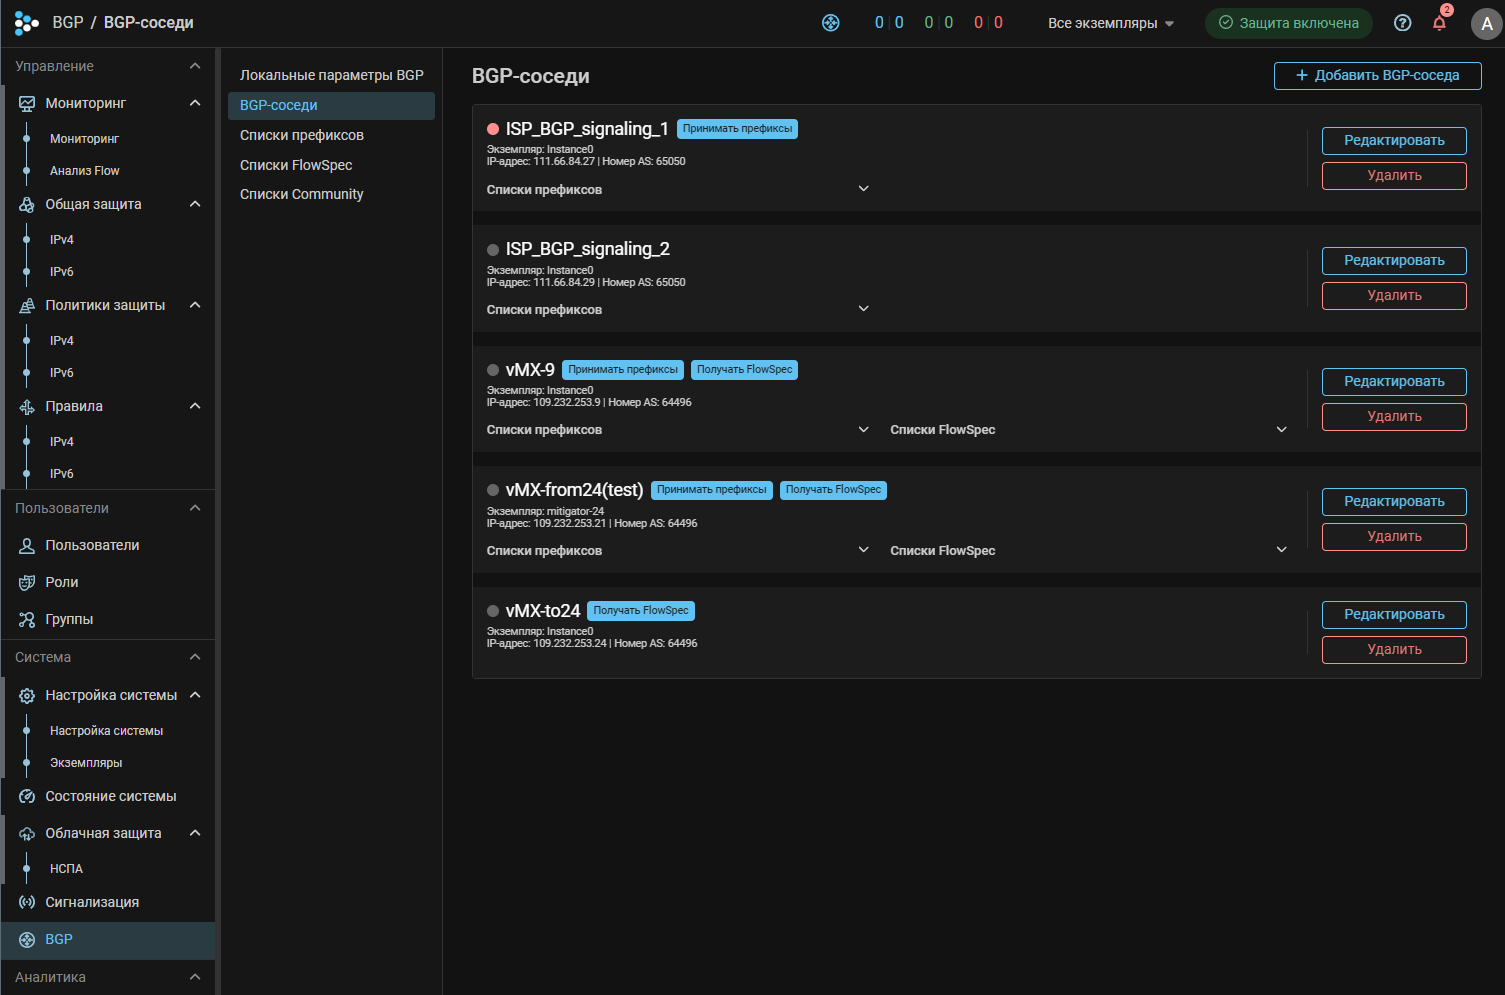
Task: Open the Списки Community tab
Action: tap(301, 194)
